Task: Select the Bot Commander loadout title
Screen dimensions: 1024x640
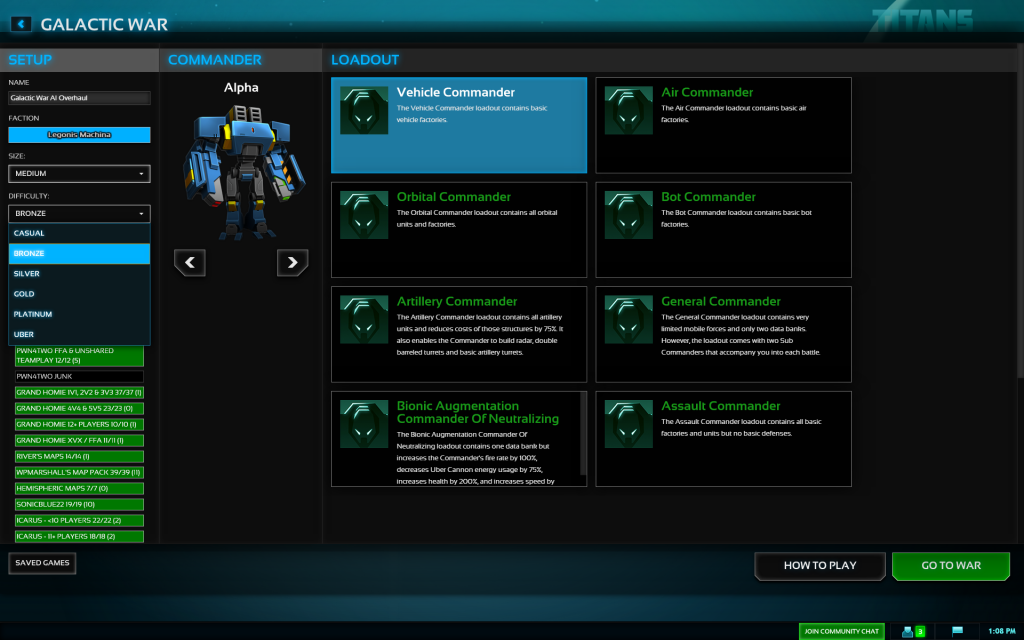Action: [709, 197]
